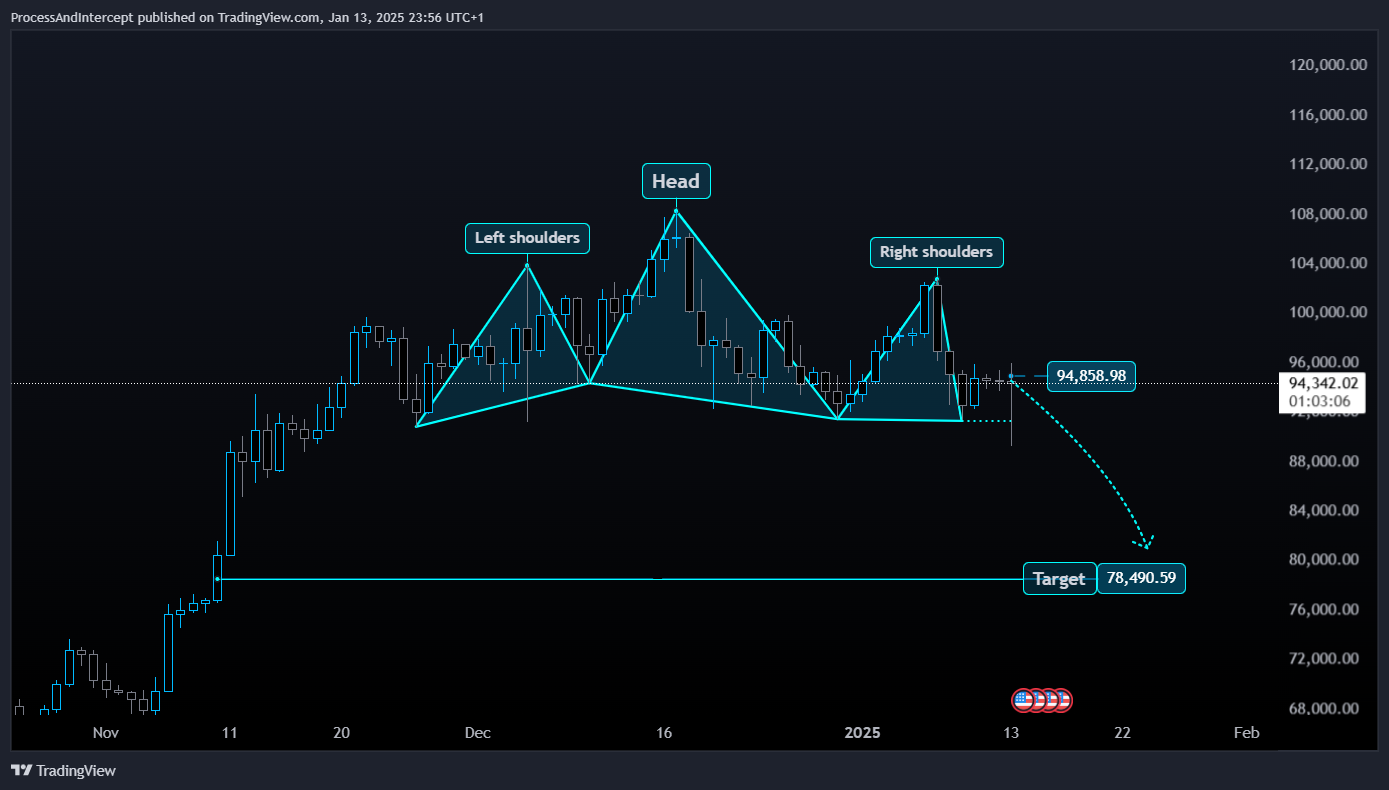Click the Right shoulders label

pyautogui.click(x=936, y=252)
